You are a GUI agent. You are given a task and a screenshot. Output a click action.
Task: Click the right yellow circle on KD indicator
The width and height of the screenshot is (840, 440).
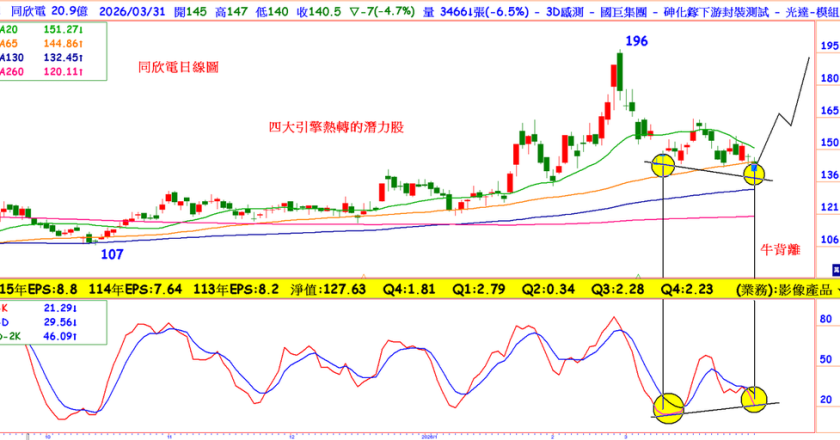point(754,400)
